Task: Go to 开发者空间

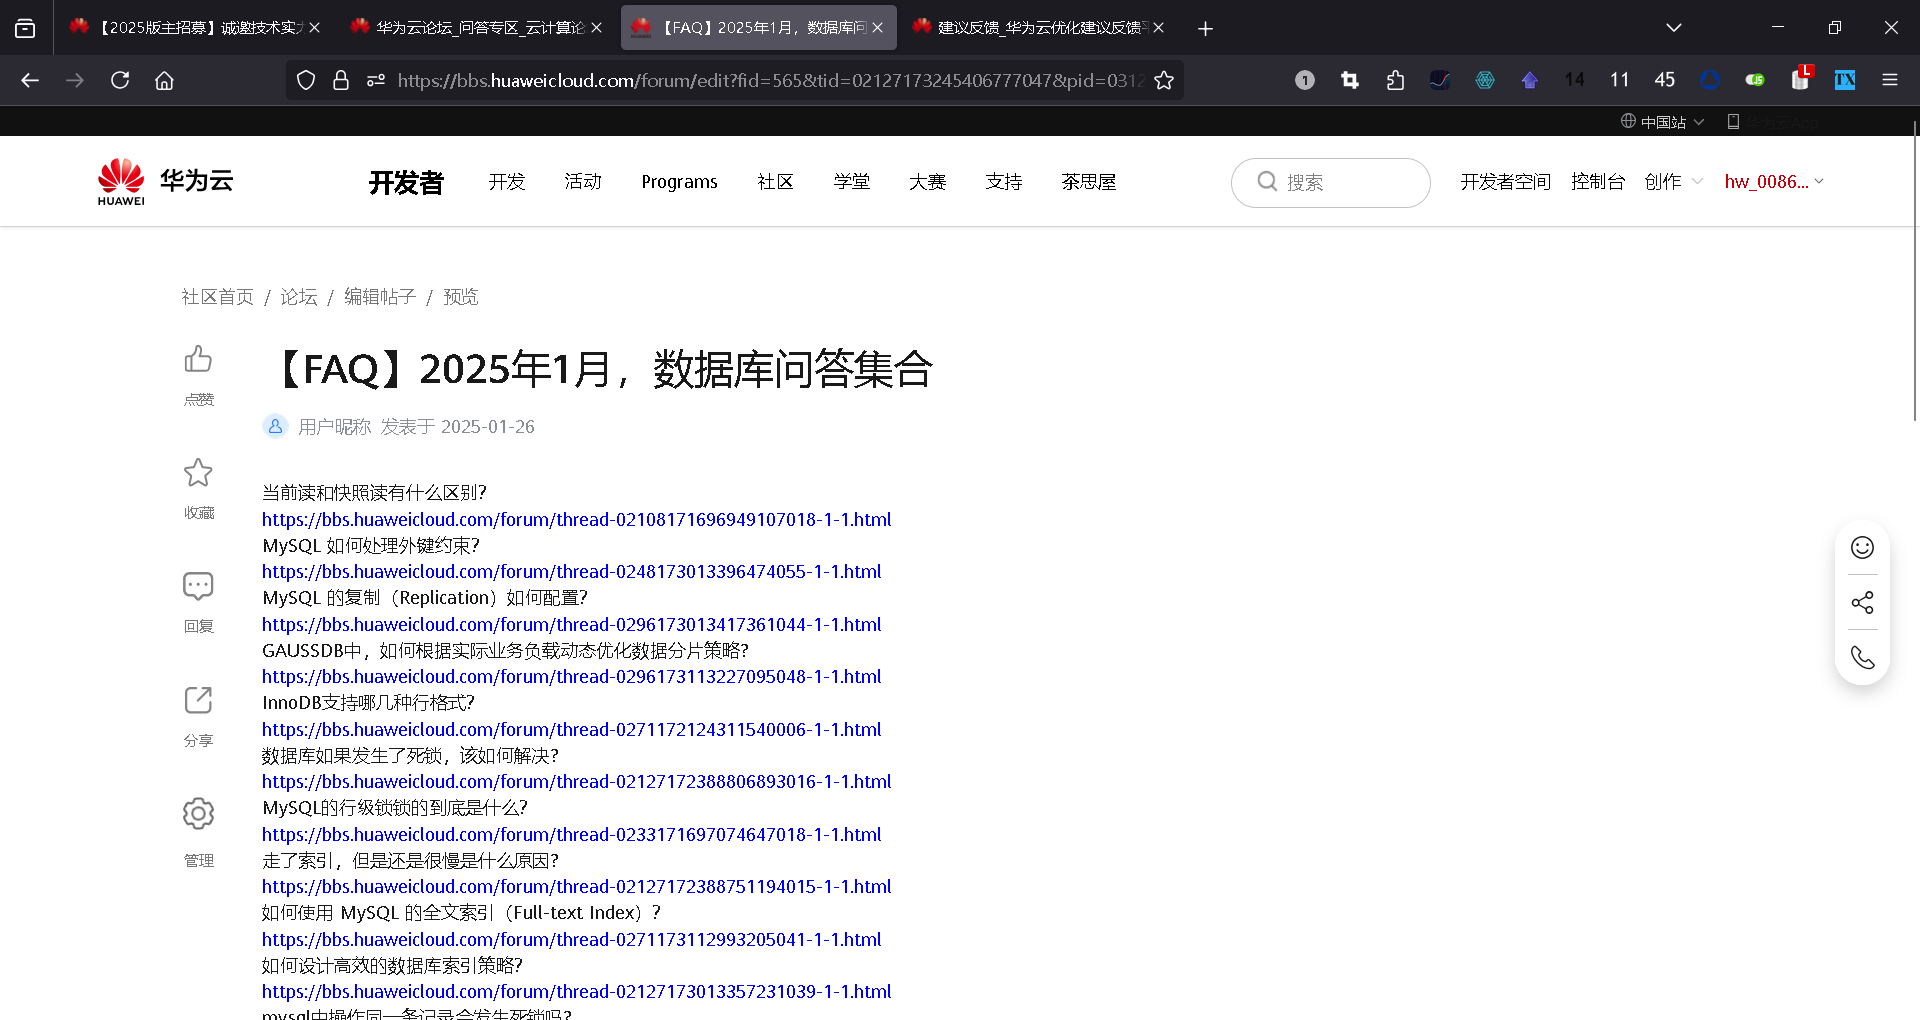Action: pos(1505,182)
